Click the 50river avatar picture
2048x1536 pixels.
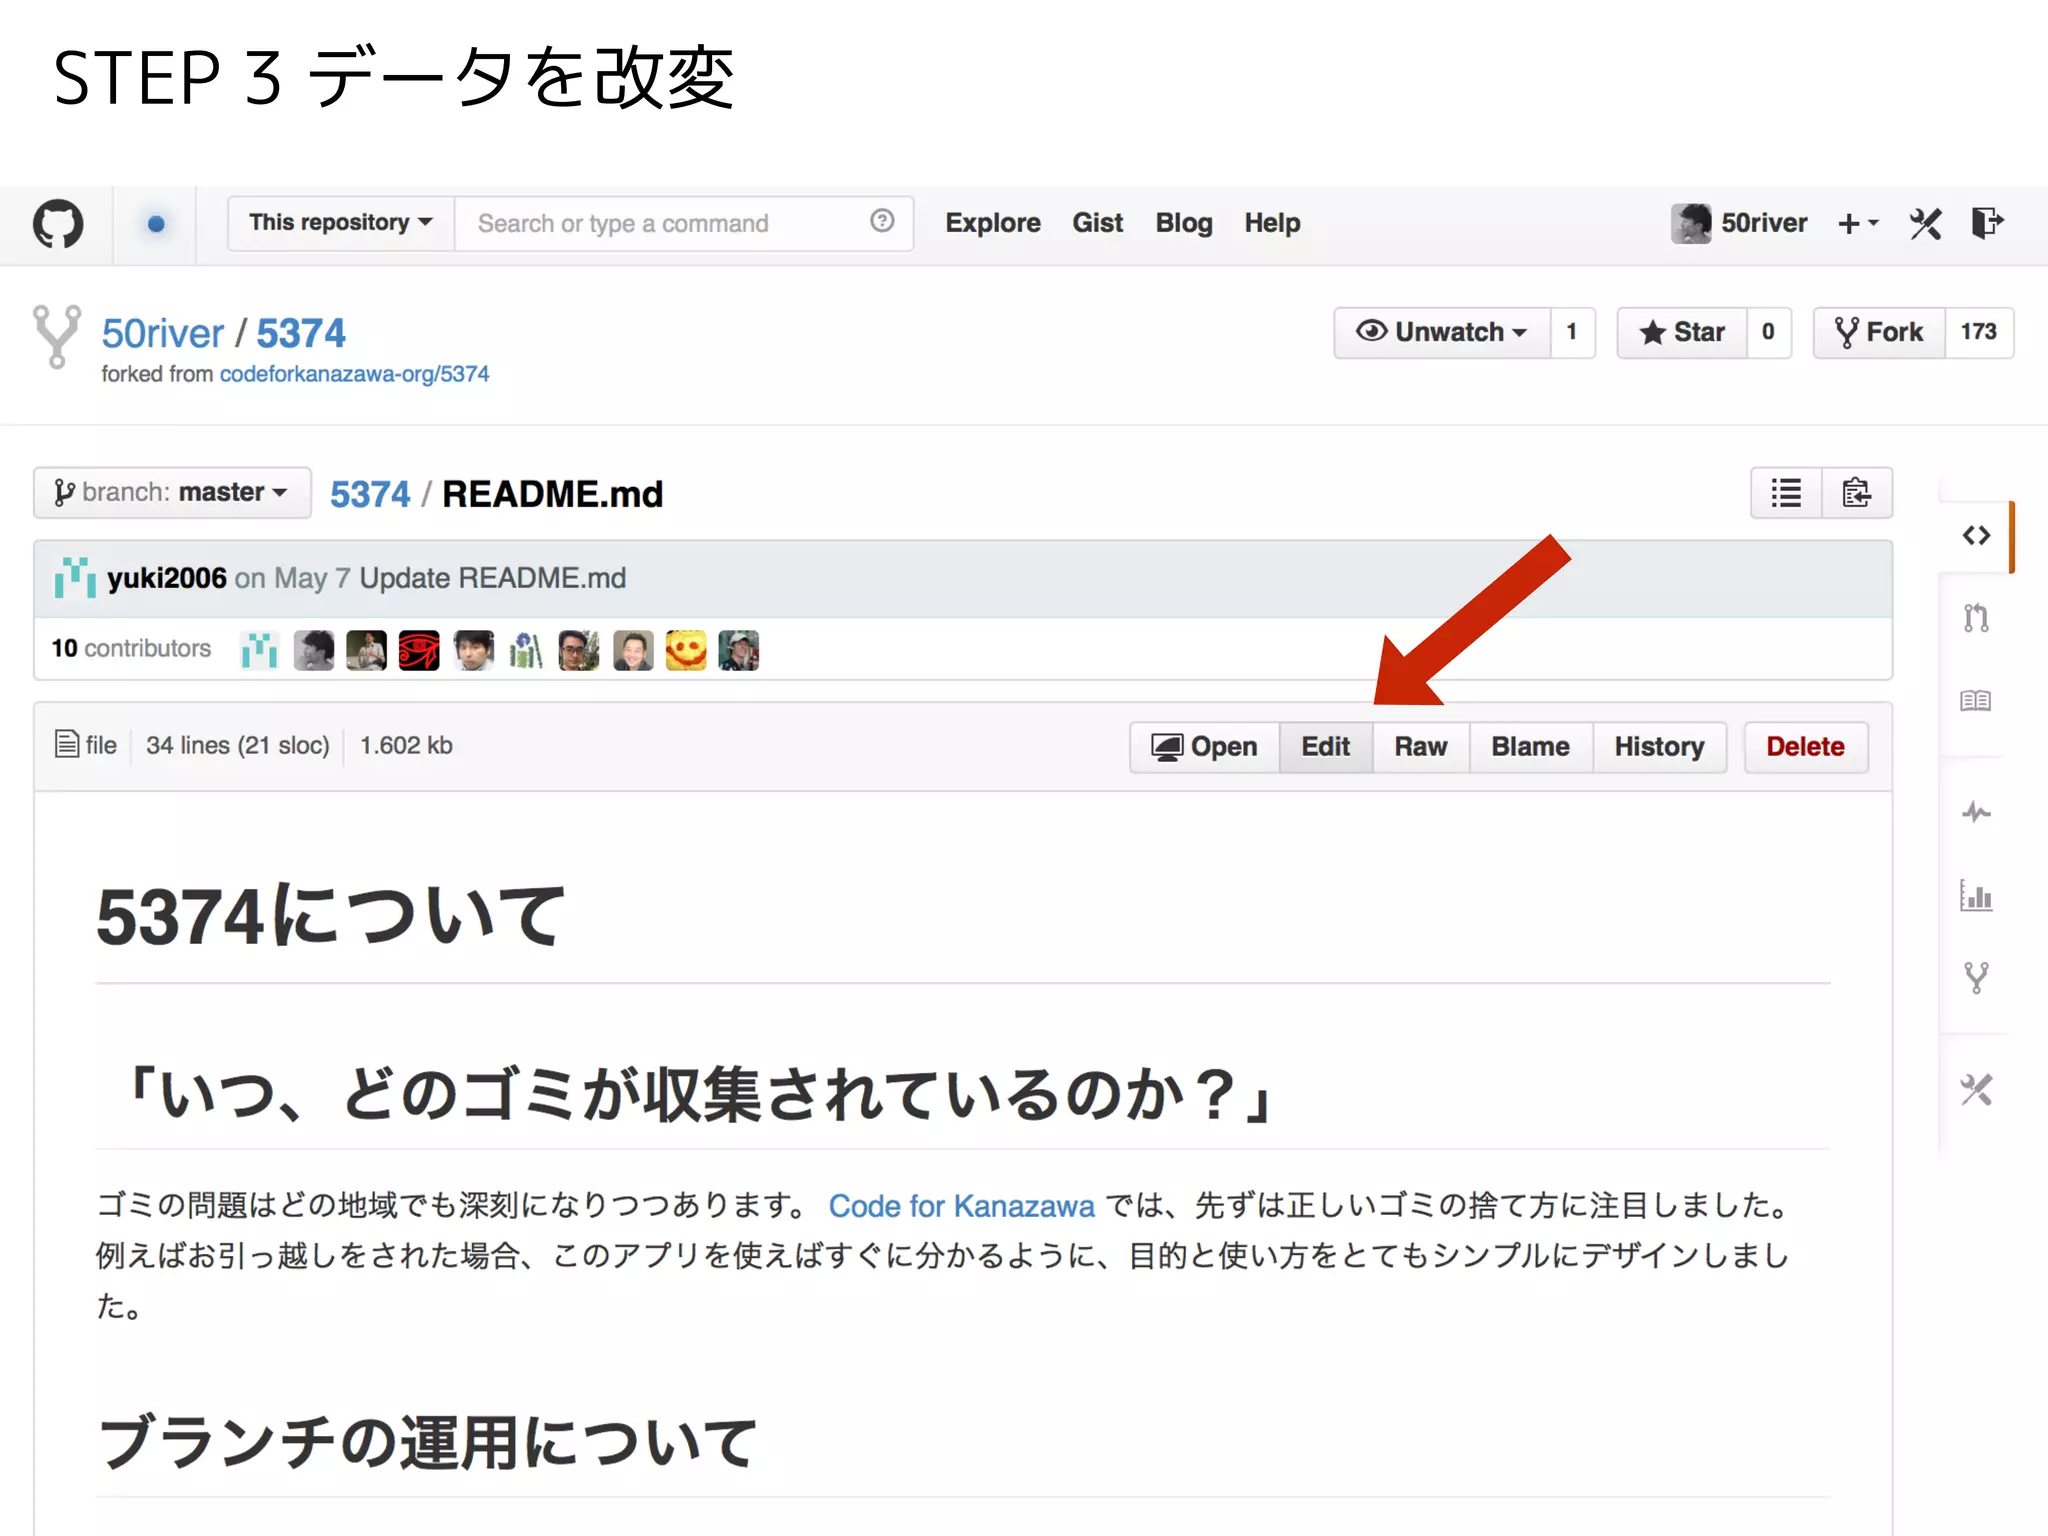(1690, 223)
